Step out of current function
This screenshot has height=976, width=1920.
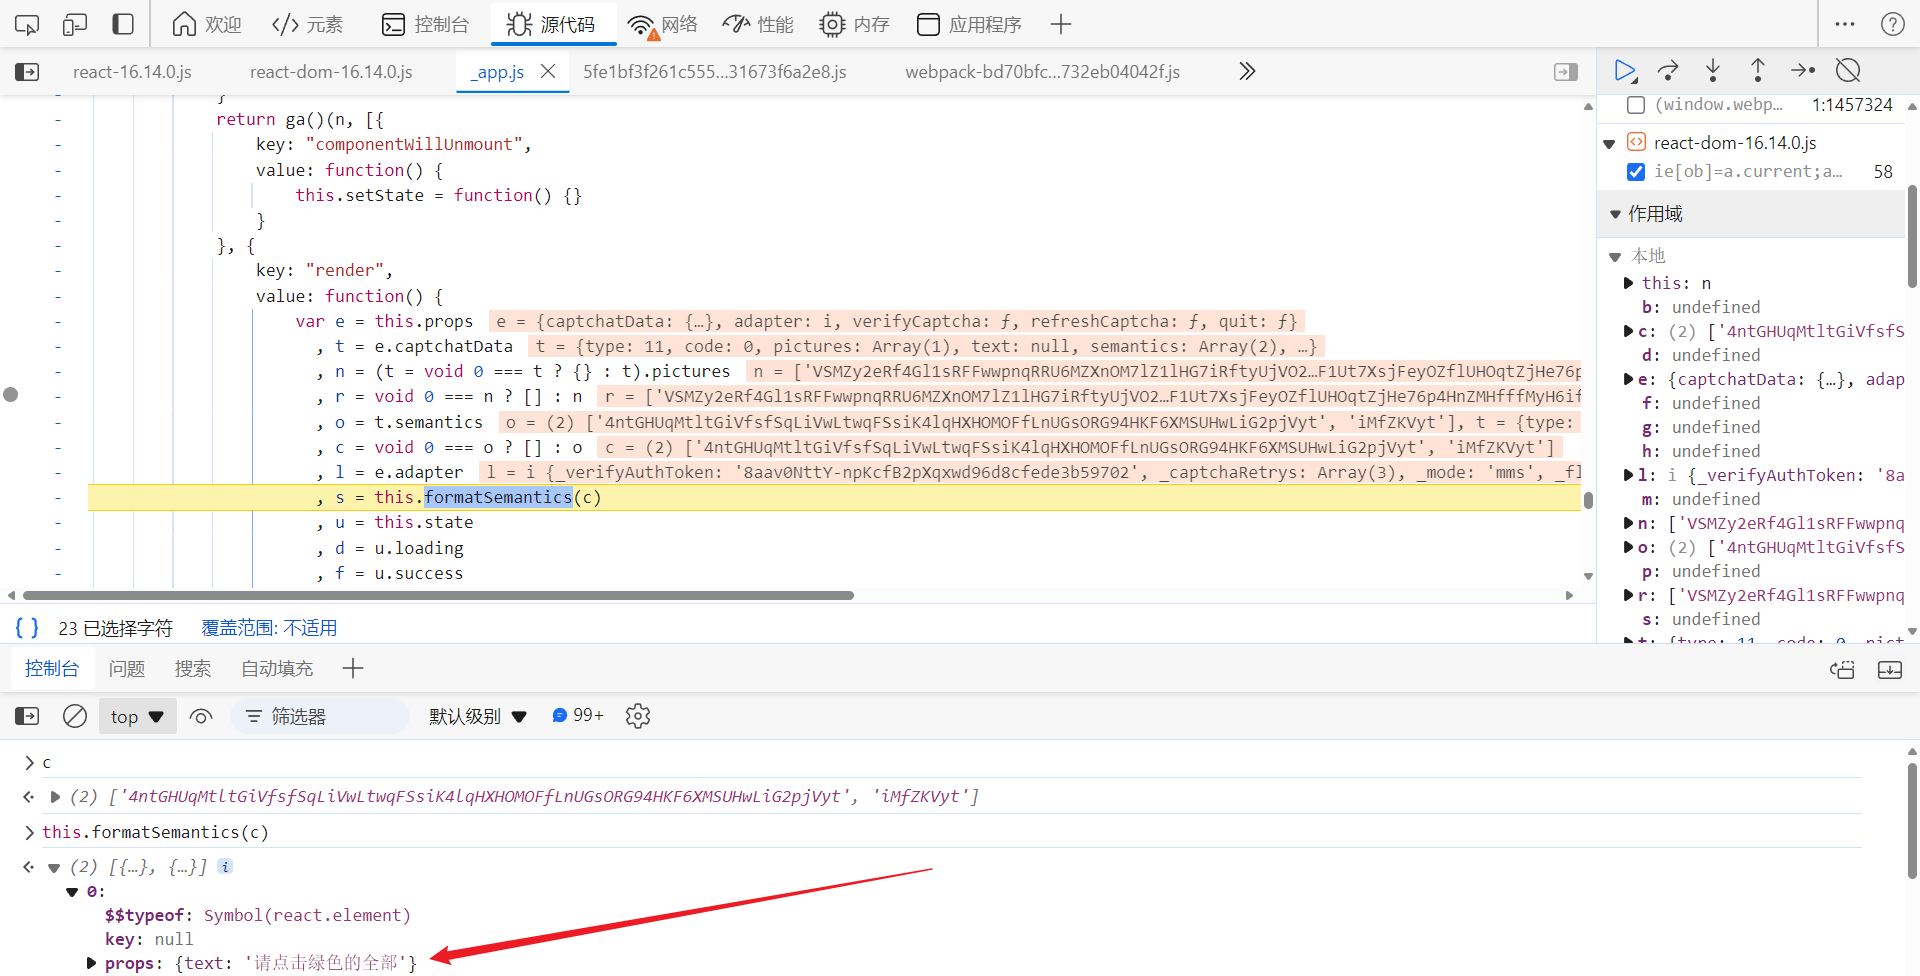point(1758,71)
